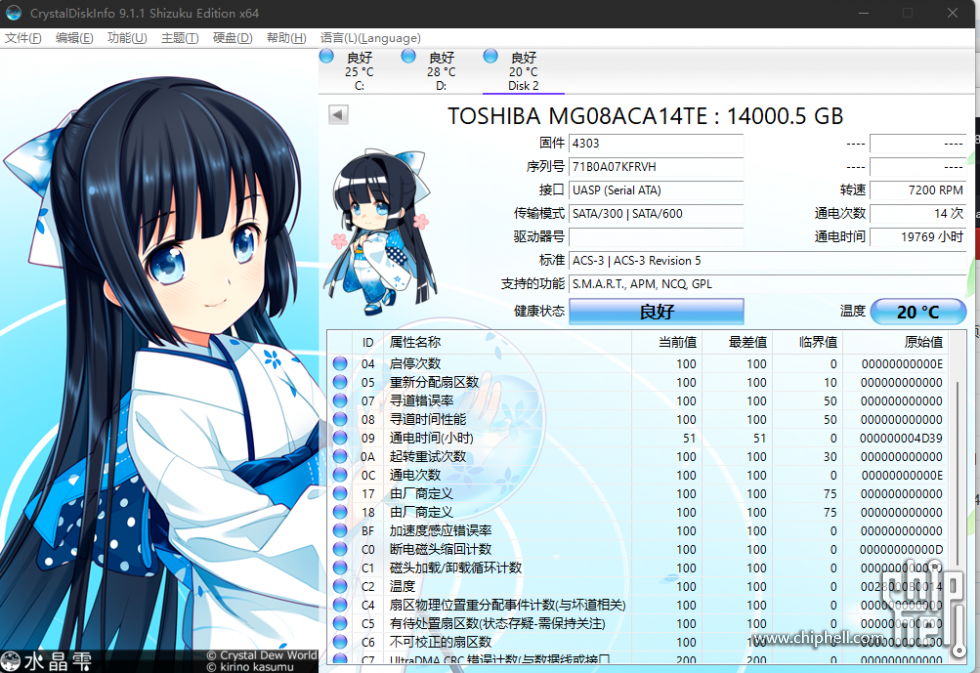Click the status orb of row C4 扇区物理位置重分配
The image size is (980, 673).
point(340,604)
